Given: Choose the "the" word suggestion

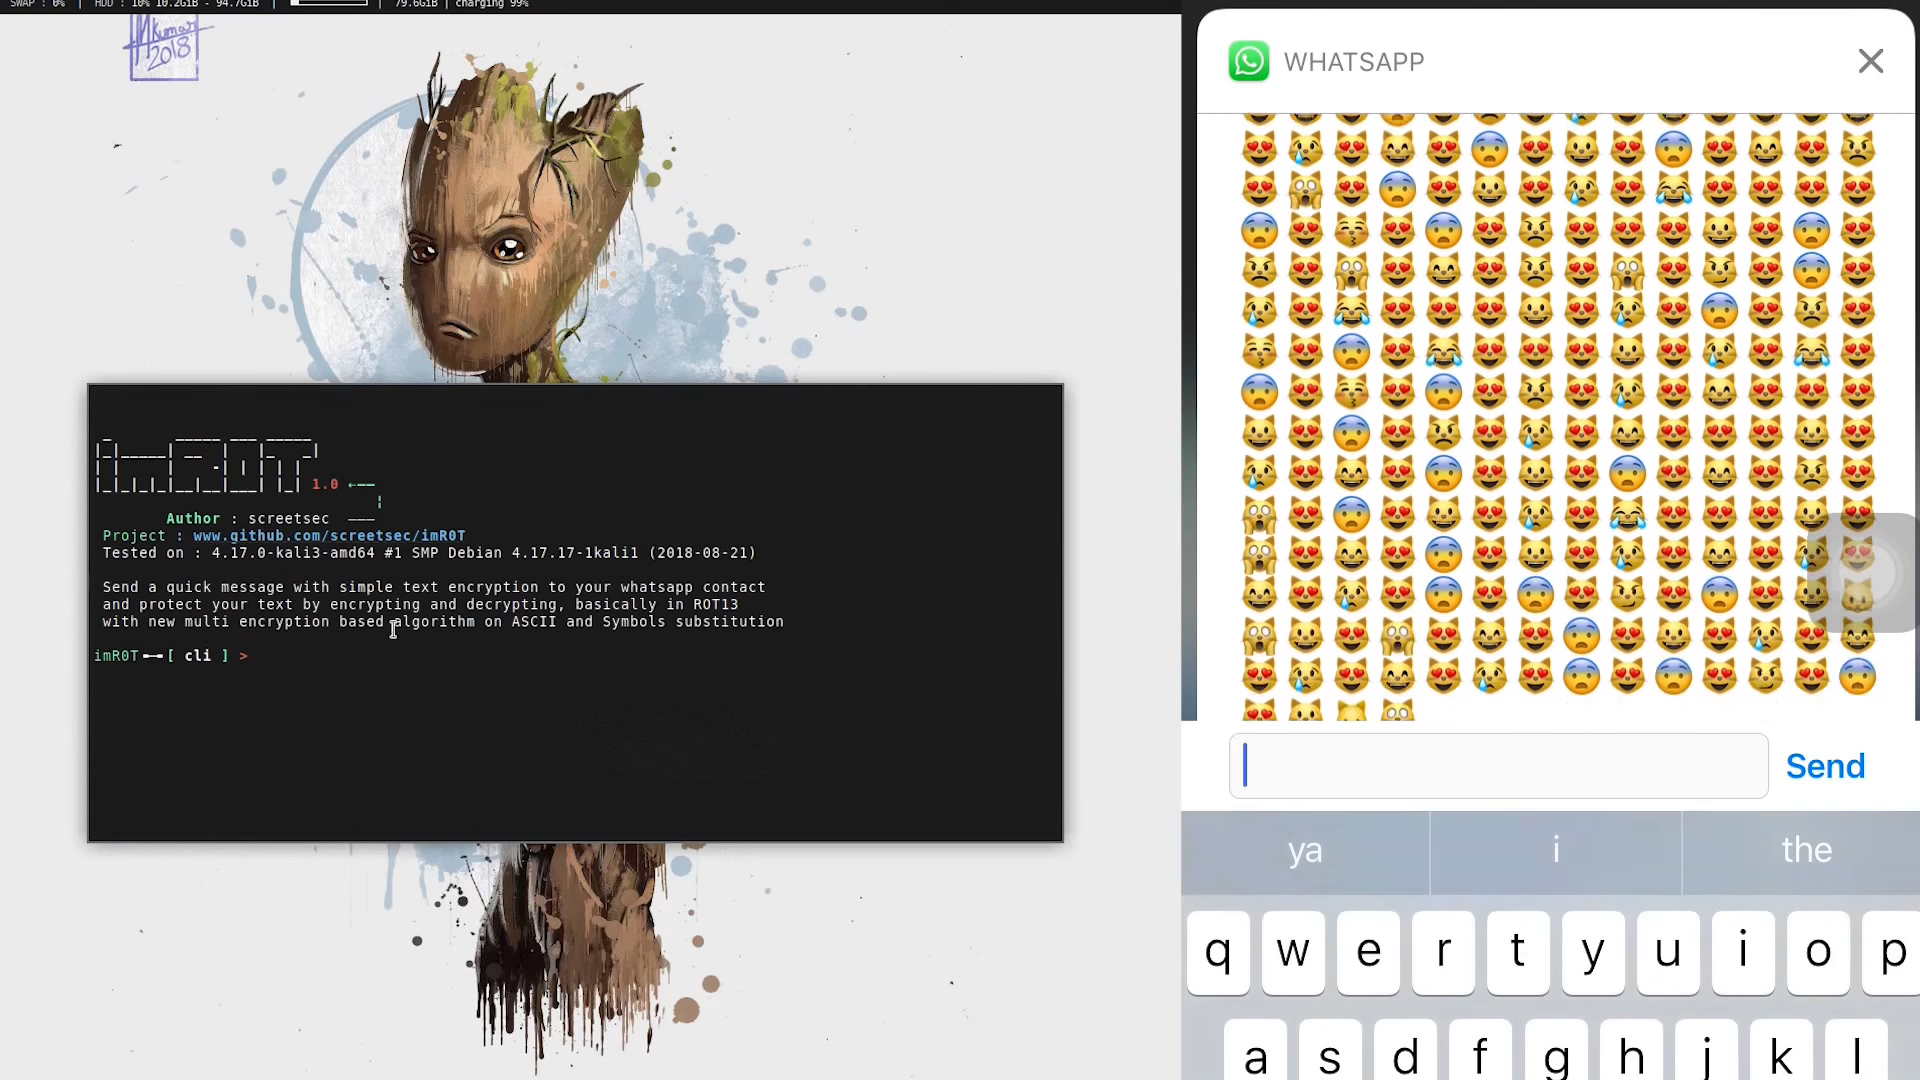Looking at the screenshot, I should tap(1806, 851).
